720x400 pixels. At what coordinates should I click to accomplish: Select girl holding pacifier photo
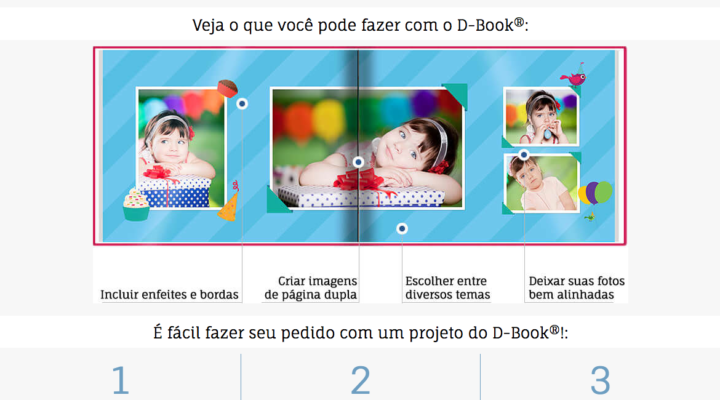click(x=541, y=116)
